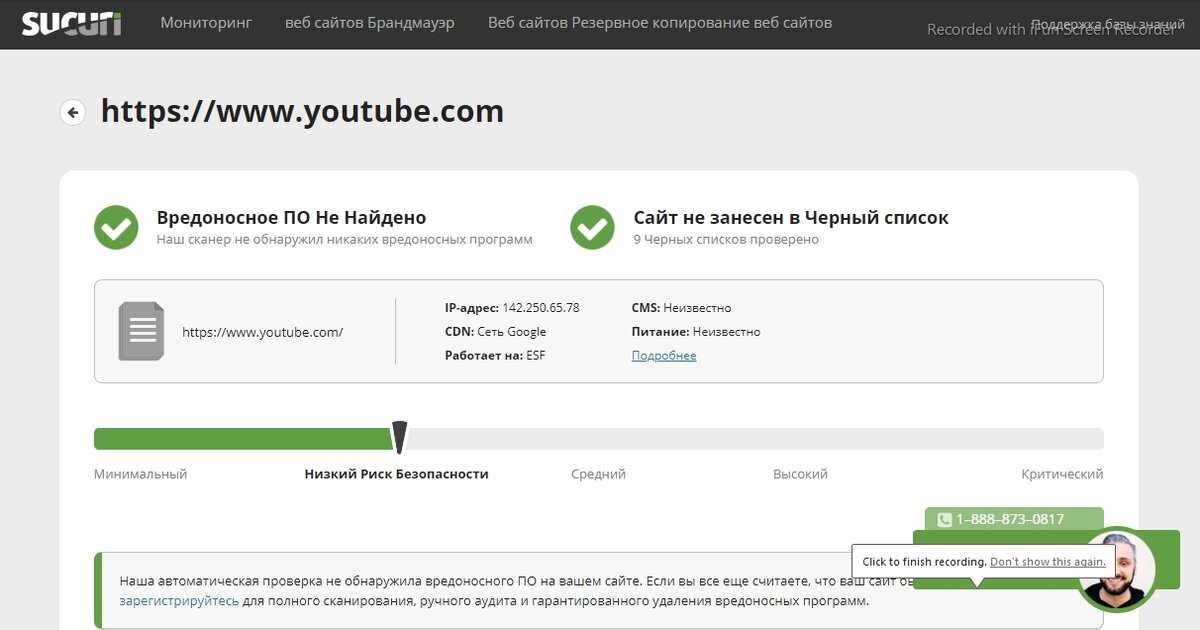Viewport: 1200px width, 630px height.
Task: Follow the зарегистрируйтесь link
Action: coord(179,601)
